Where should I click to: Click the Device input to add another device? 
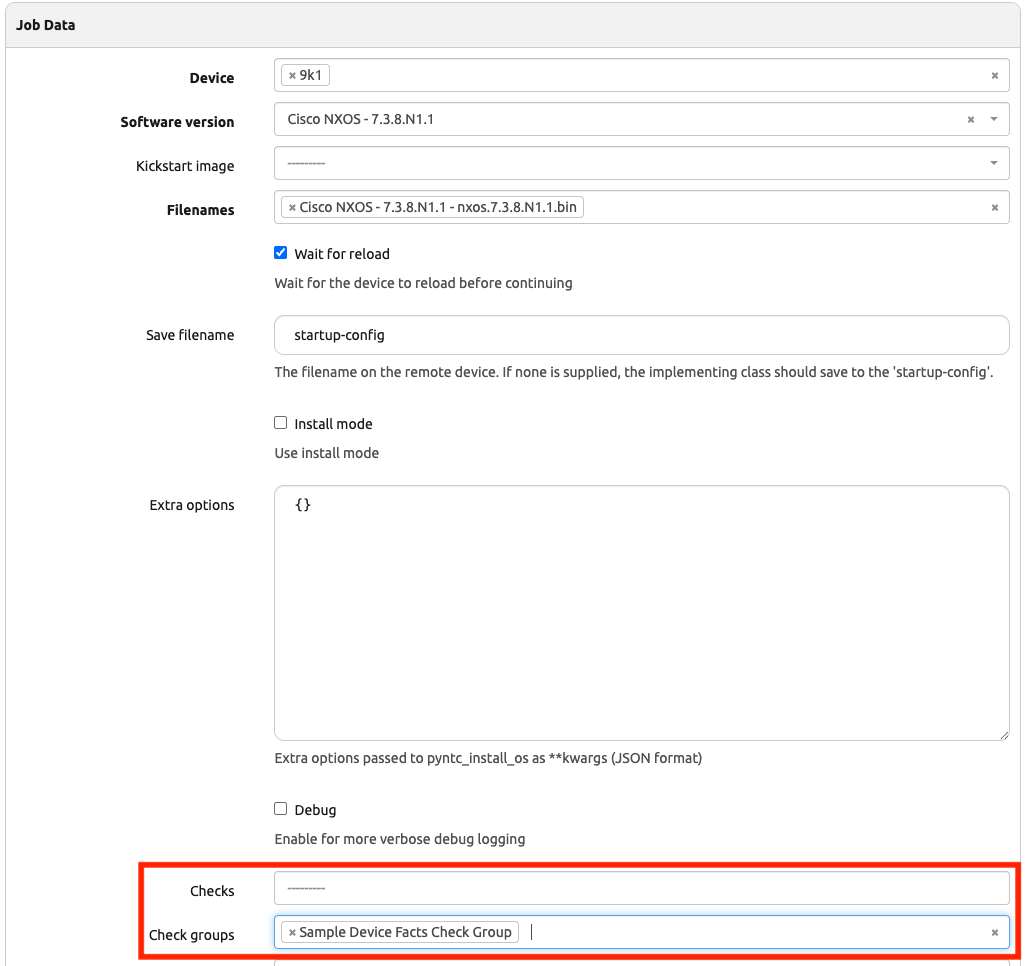pos(600,73)
